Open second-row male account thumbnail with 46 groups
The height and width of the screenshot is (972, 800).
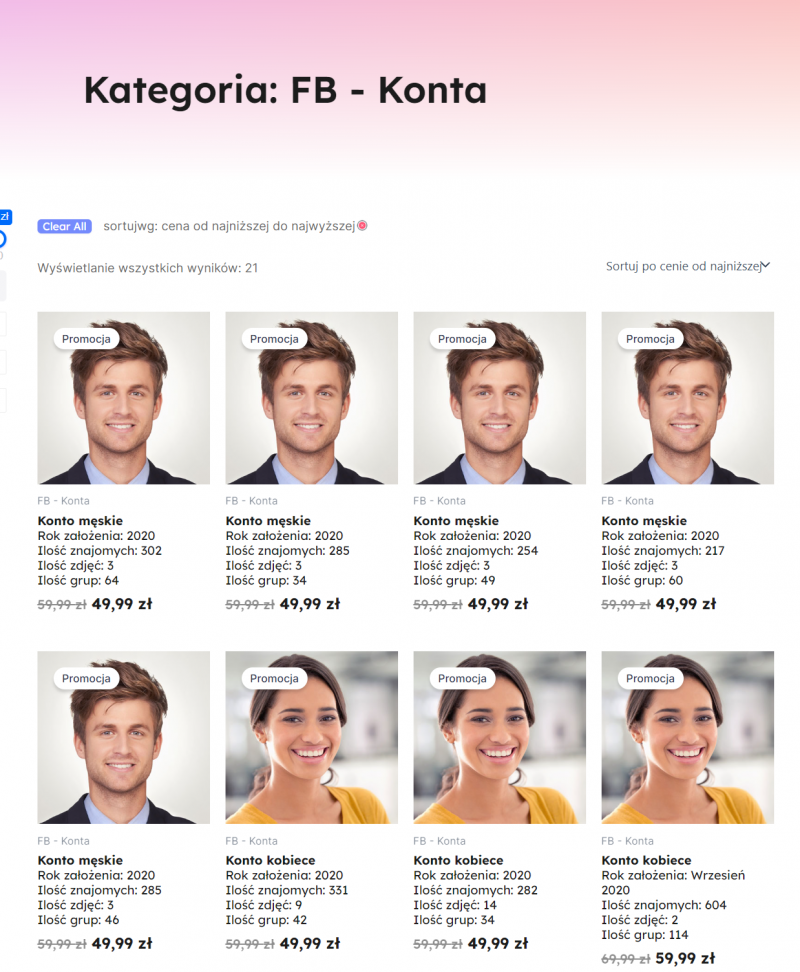[123, 737]
